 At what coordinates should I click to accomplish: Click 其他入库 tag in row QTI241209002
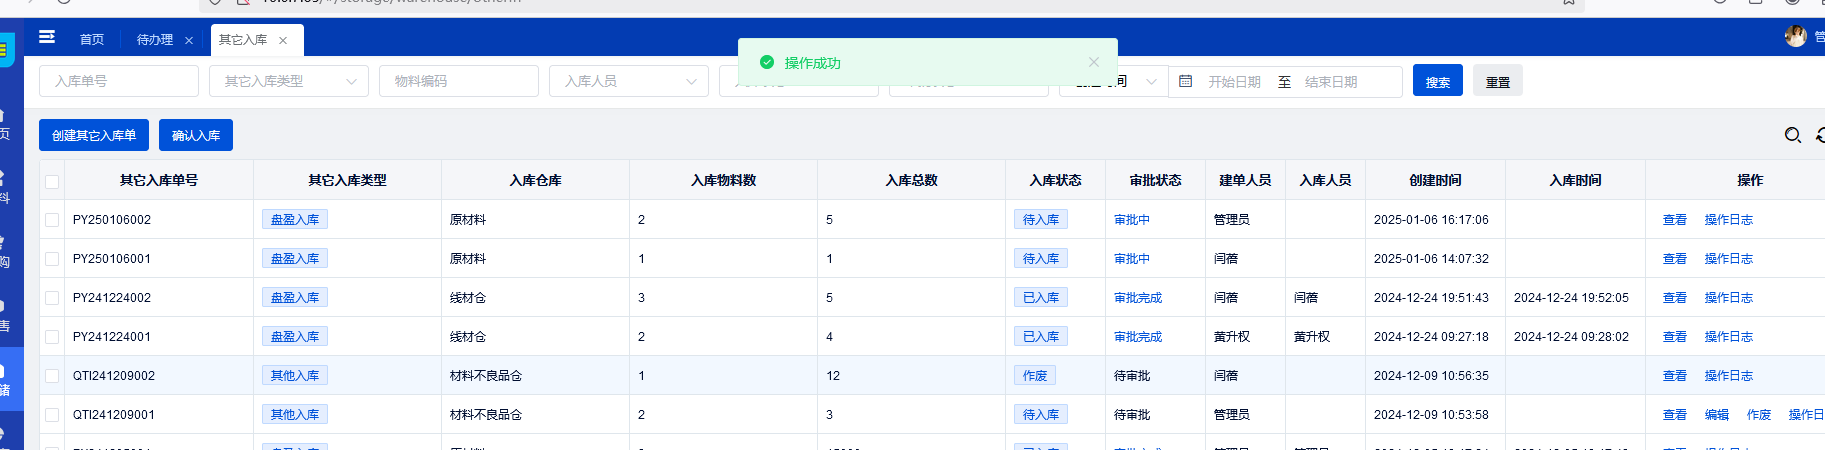coord(295,376)
